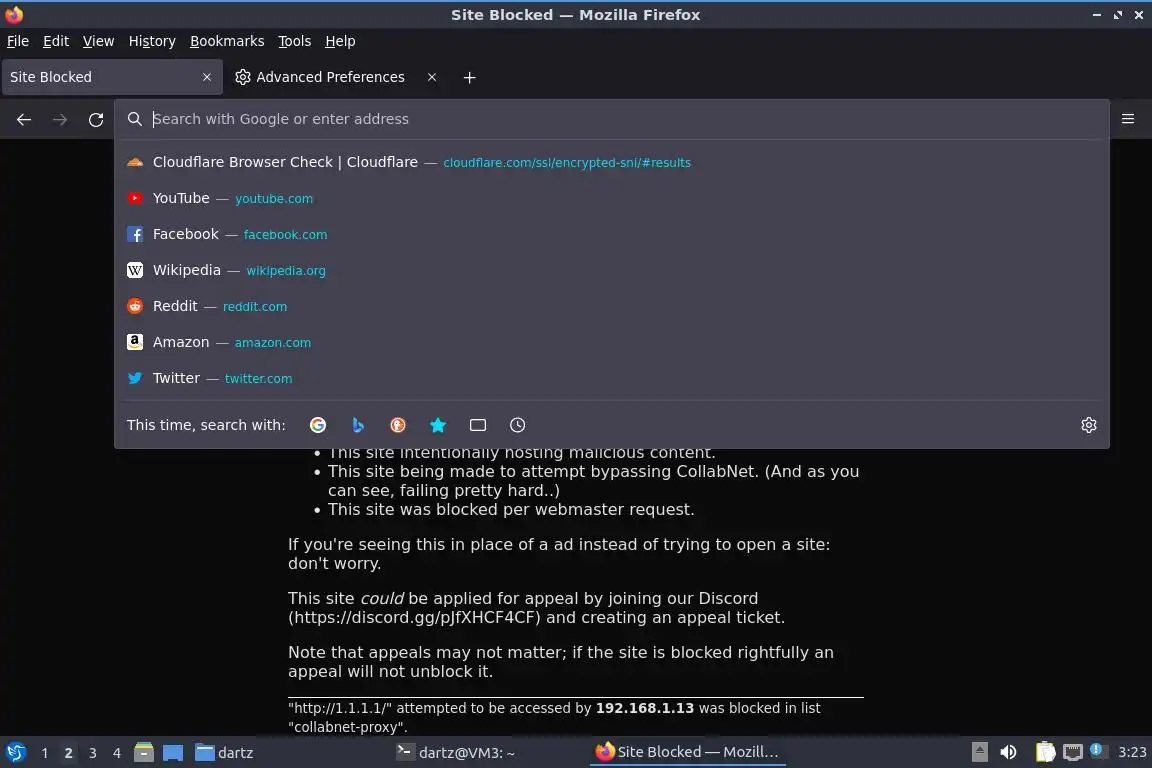Click text mentioning discord.gg/pJfXHCF4CF
Viewport: 1152px width, 768px height.
point(414,617)
